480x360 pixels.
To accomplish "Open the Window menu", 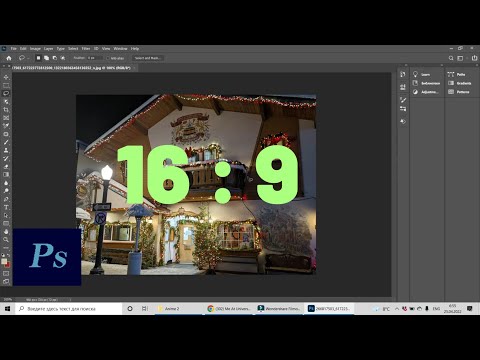I will 120,49.
